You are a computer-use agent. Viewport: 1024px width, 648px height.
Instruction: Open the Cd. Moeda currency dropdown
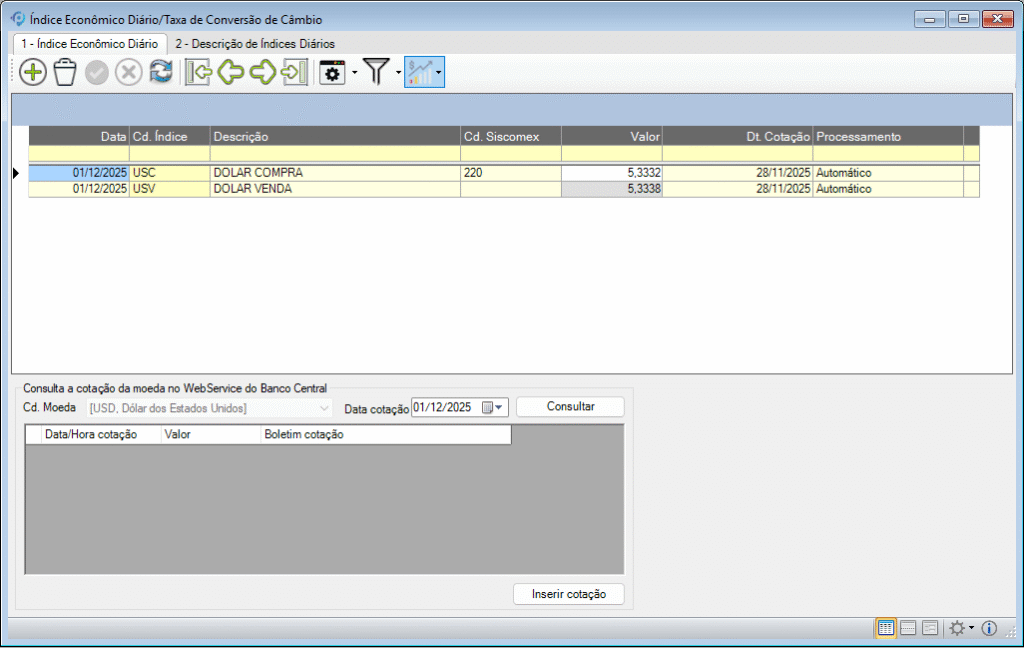coord(324,408)
